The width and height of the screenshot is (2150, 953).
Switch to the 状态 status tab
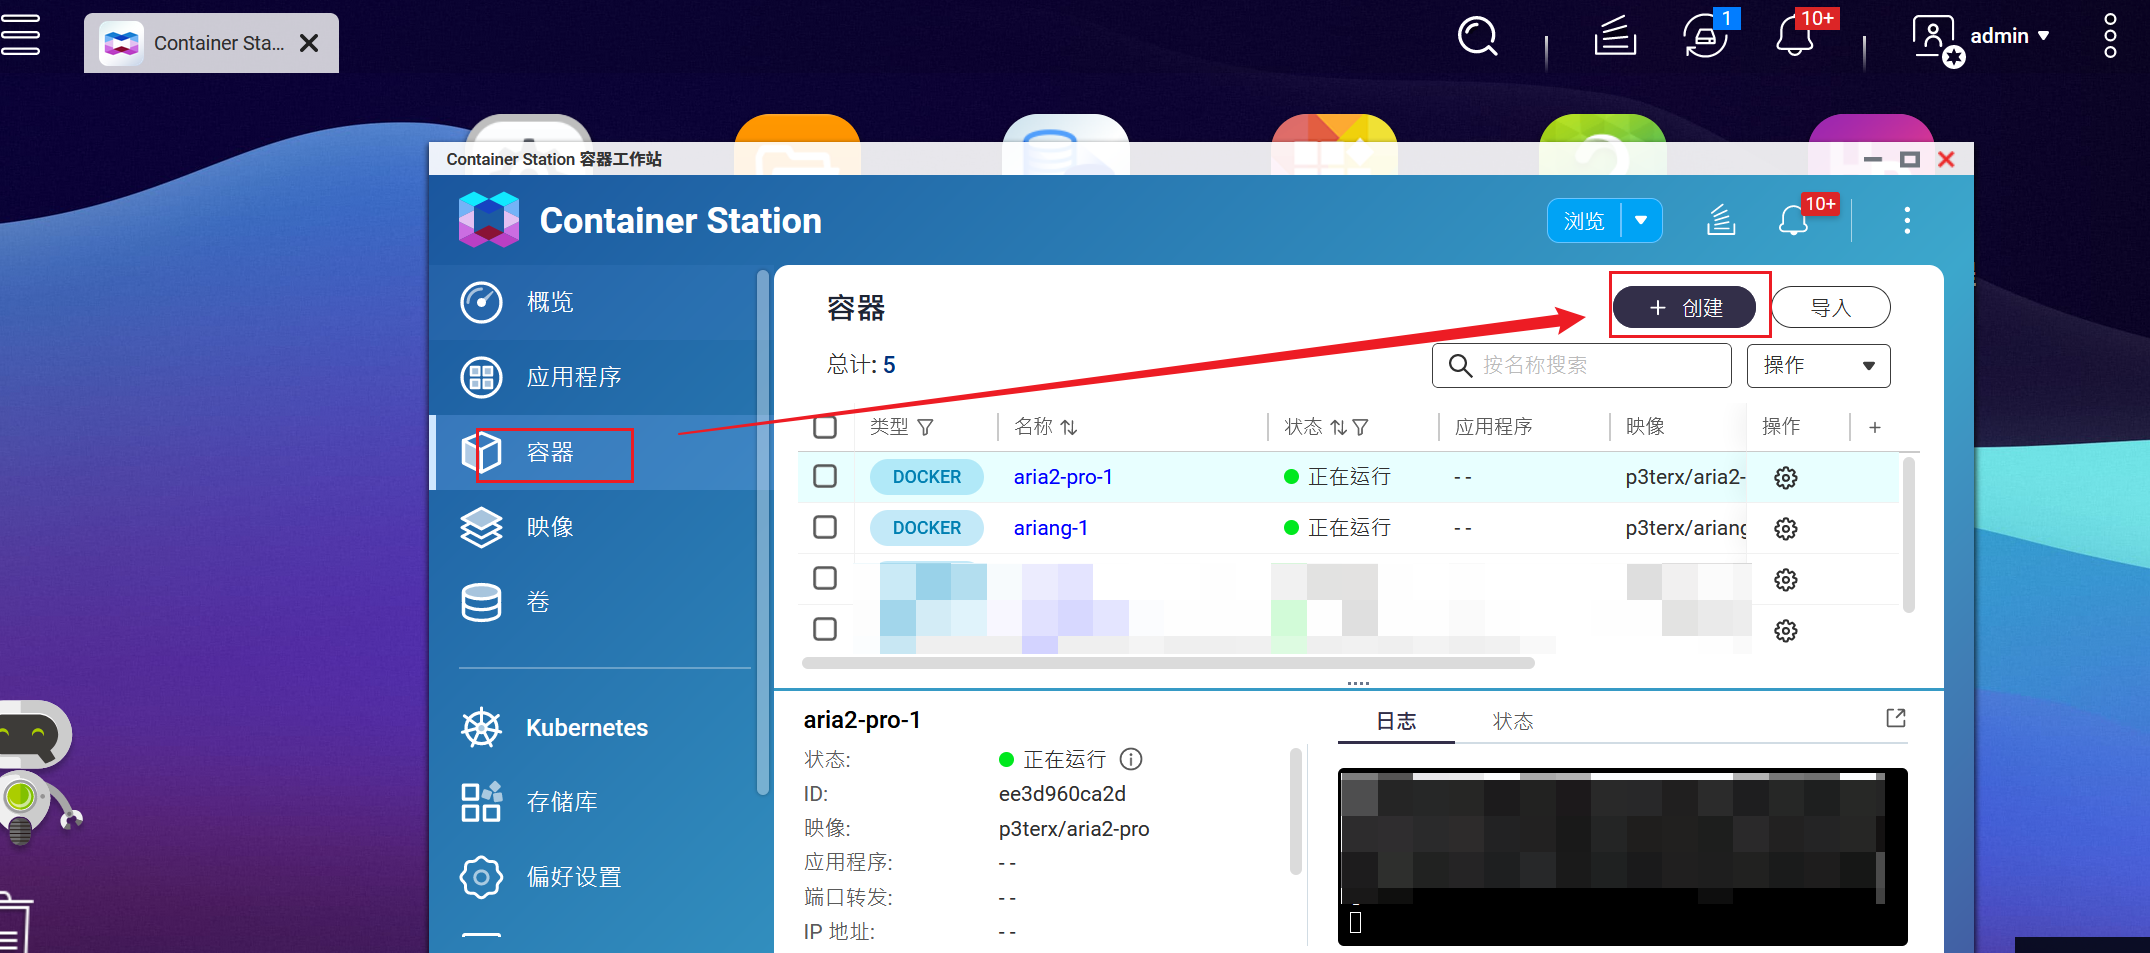(1513, 721)
